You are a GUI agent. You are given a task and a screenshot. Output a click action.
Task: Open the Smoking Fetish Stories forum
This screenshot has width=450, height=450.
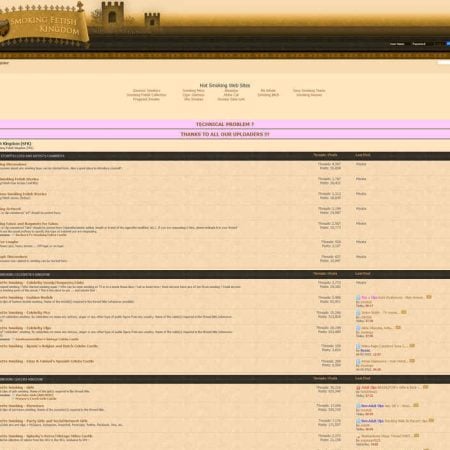[x=20, y=179]
